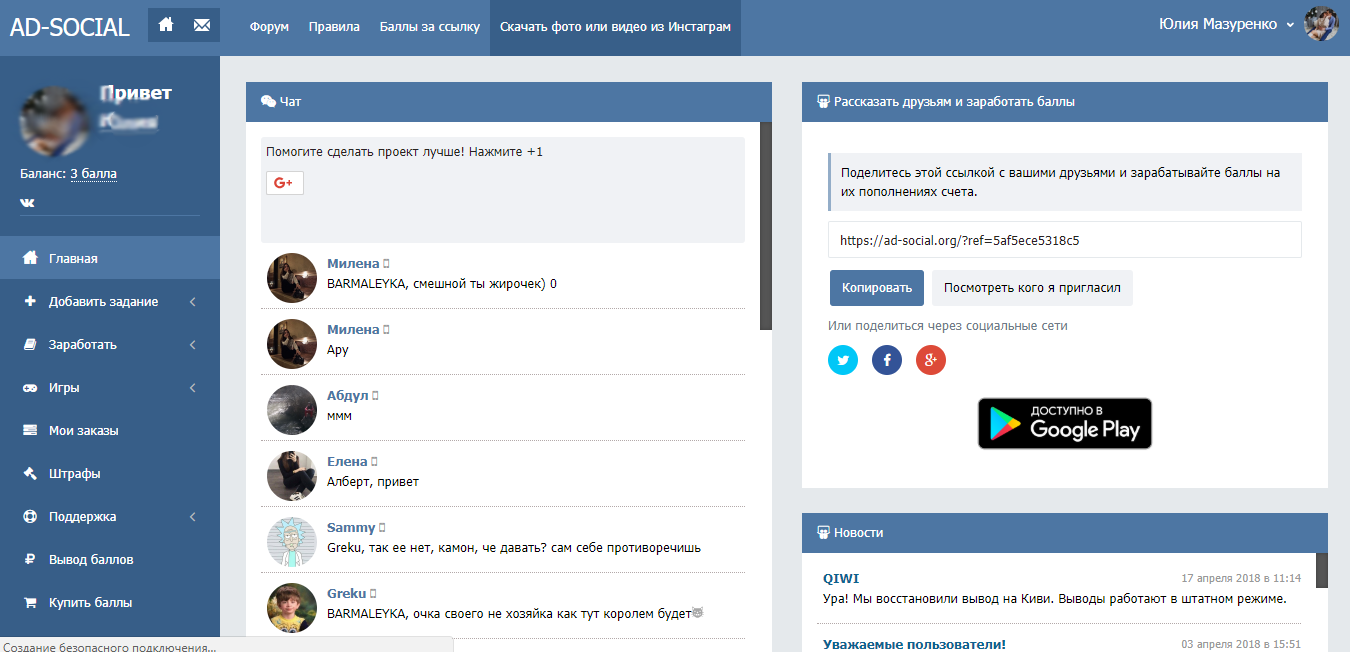Expand the Добавить задание submenu chevron
Image resolution: width=1350 pixels, height=652 pixels.
click(192, 302)
